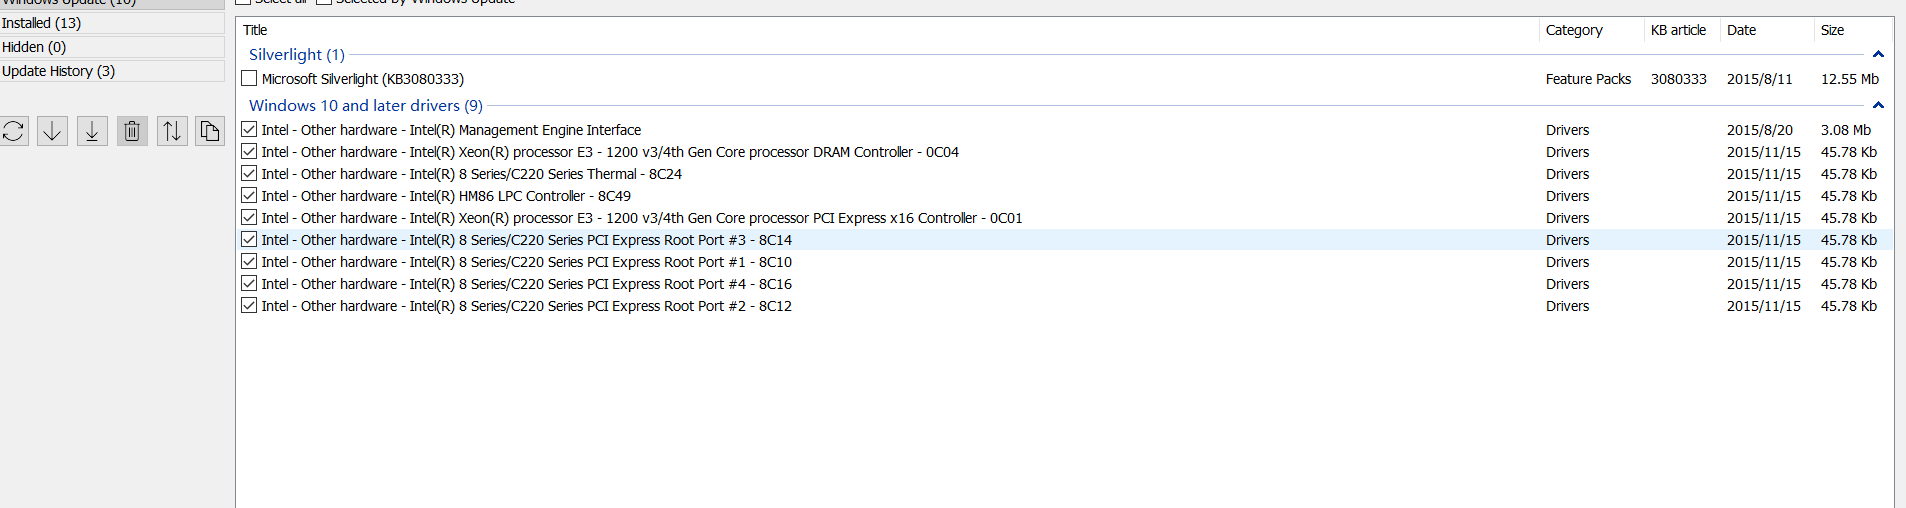This screenshot has height=508, width=1906.
Task: Uncheck PCI Express Root Port #2 - 8C12
Action: 249,305
